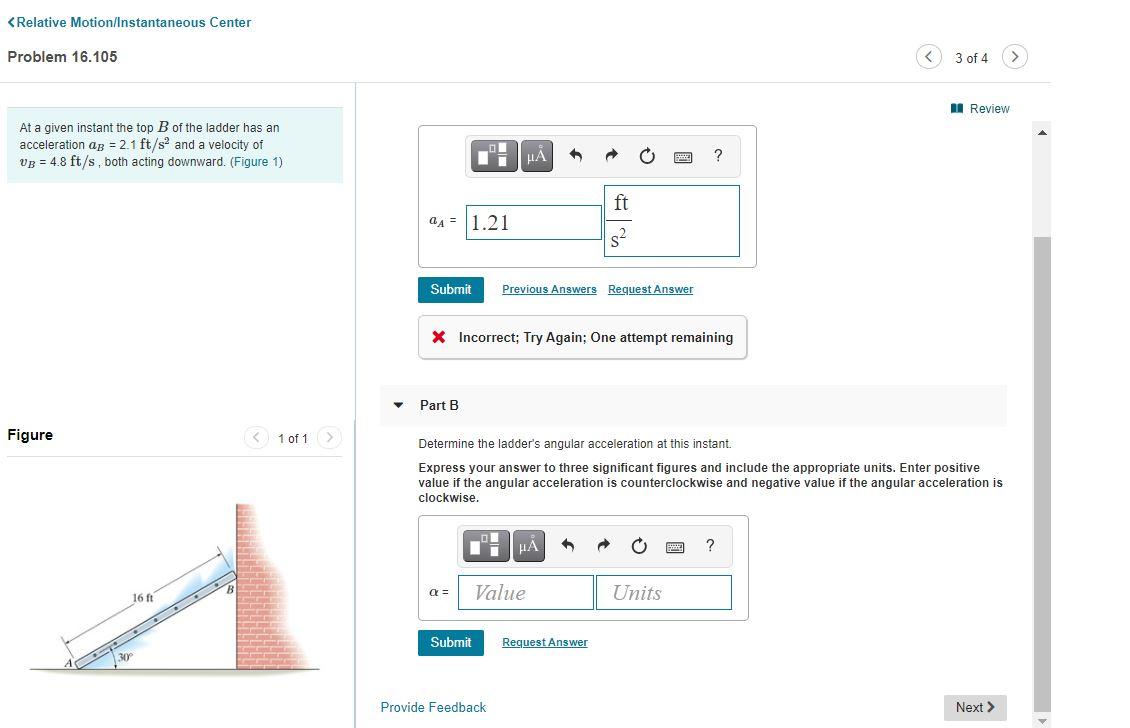Viewport: 1130px width, 728px height.
Task: Navigate back using the previous problem chevron
Action: pos(928,57)
